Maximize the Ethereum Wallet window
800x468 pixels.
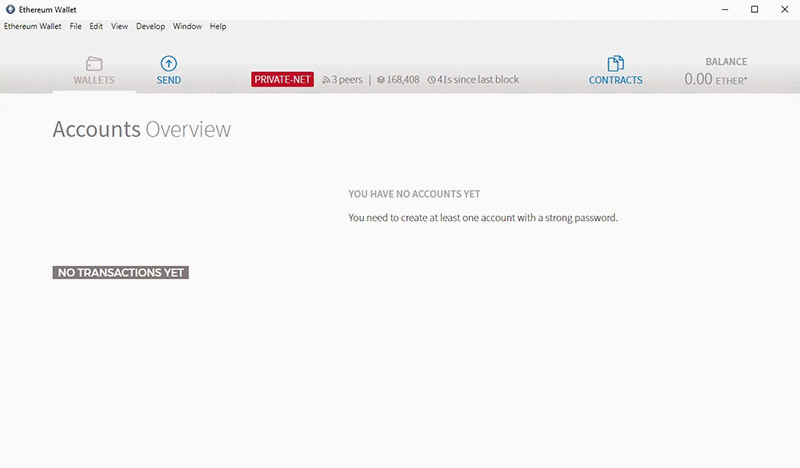(755, 10)
